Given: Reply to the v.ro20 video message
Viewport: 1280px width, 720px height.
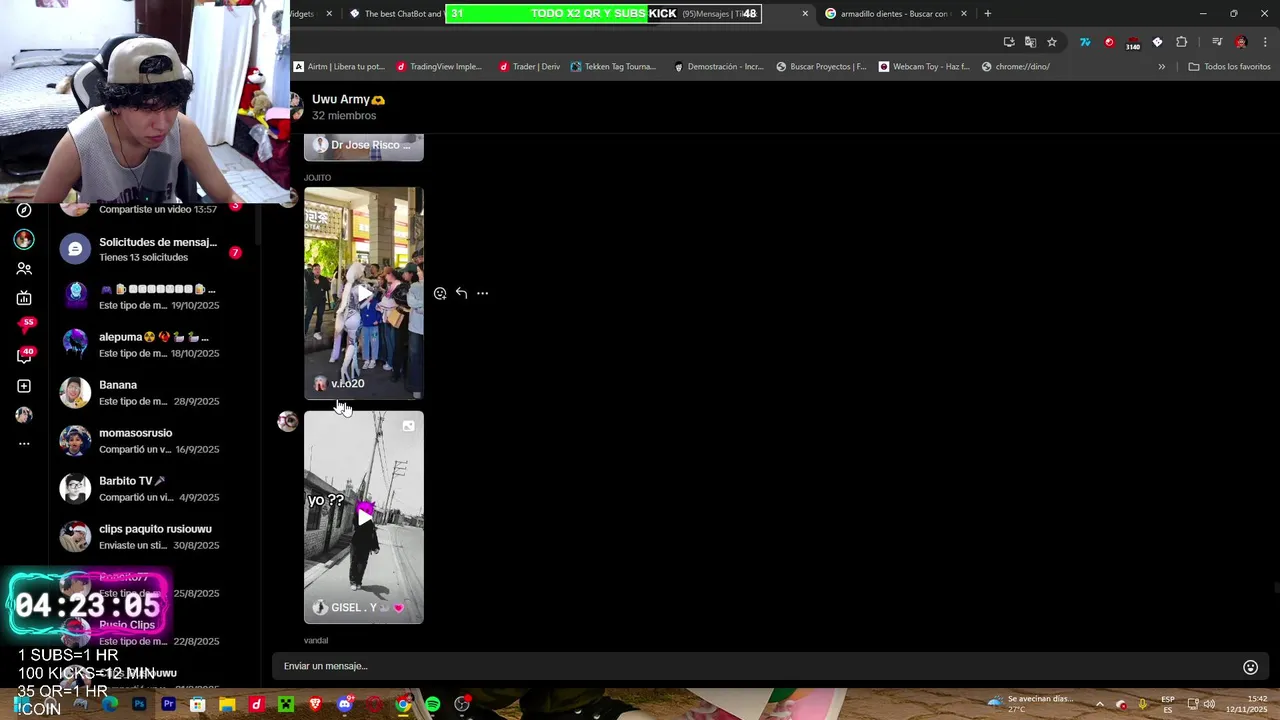Looking at the screenshot, I should point(461,293).
